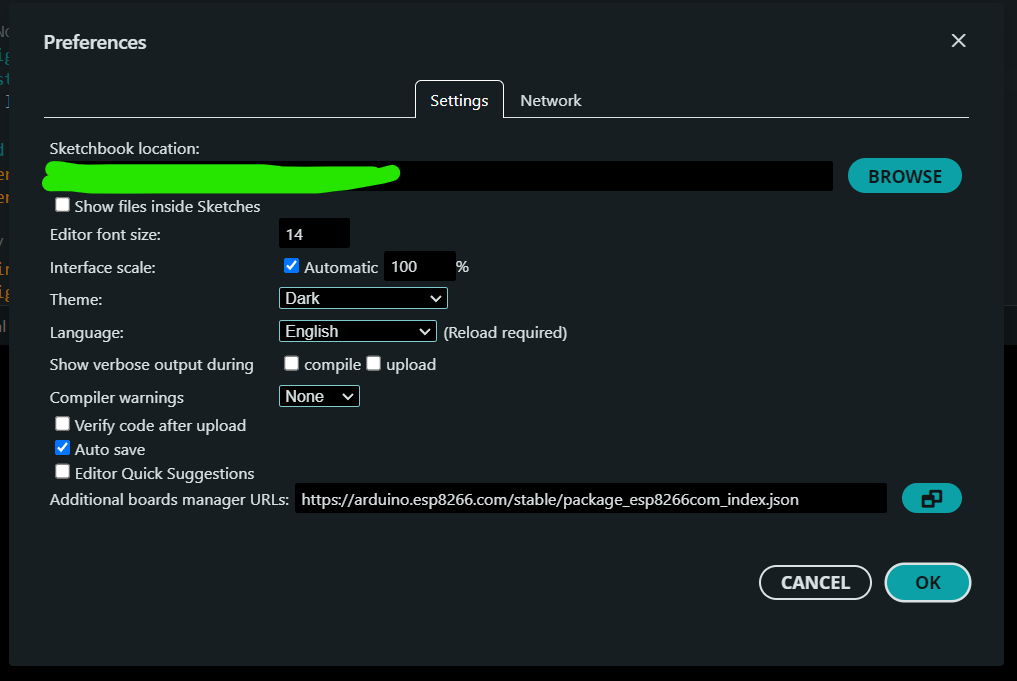Click the Editor font size field
The width and height of the screenshot is (1017, 681).
(315, 233)
